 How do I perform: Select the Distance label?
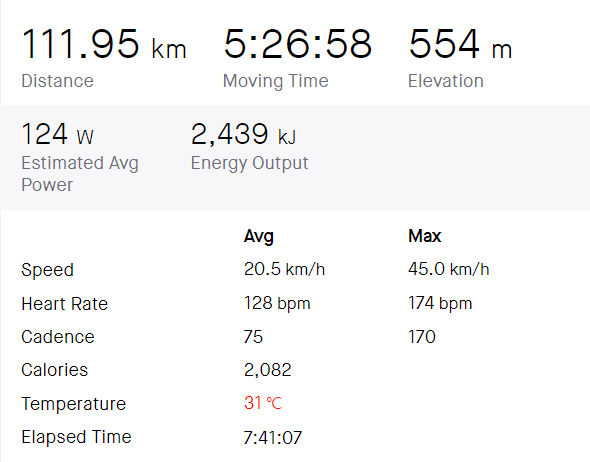click(x=58, y=81)
